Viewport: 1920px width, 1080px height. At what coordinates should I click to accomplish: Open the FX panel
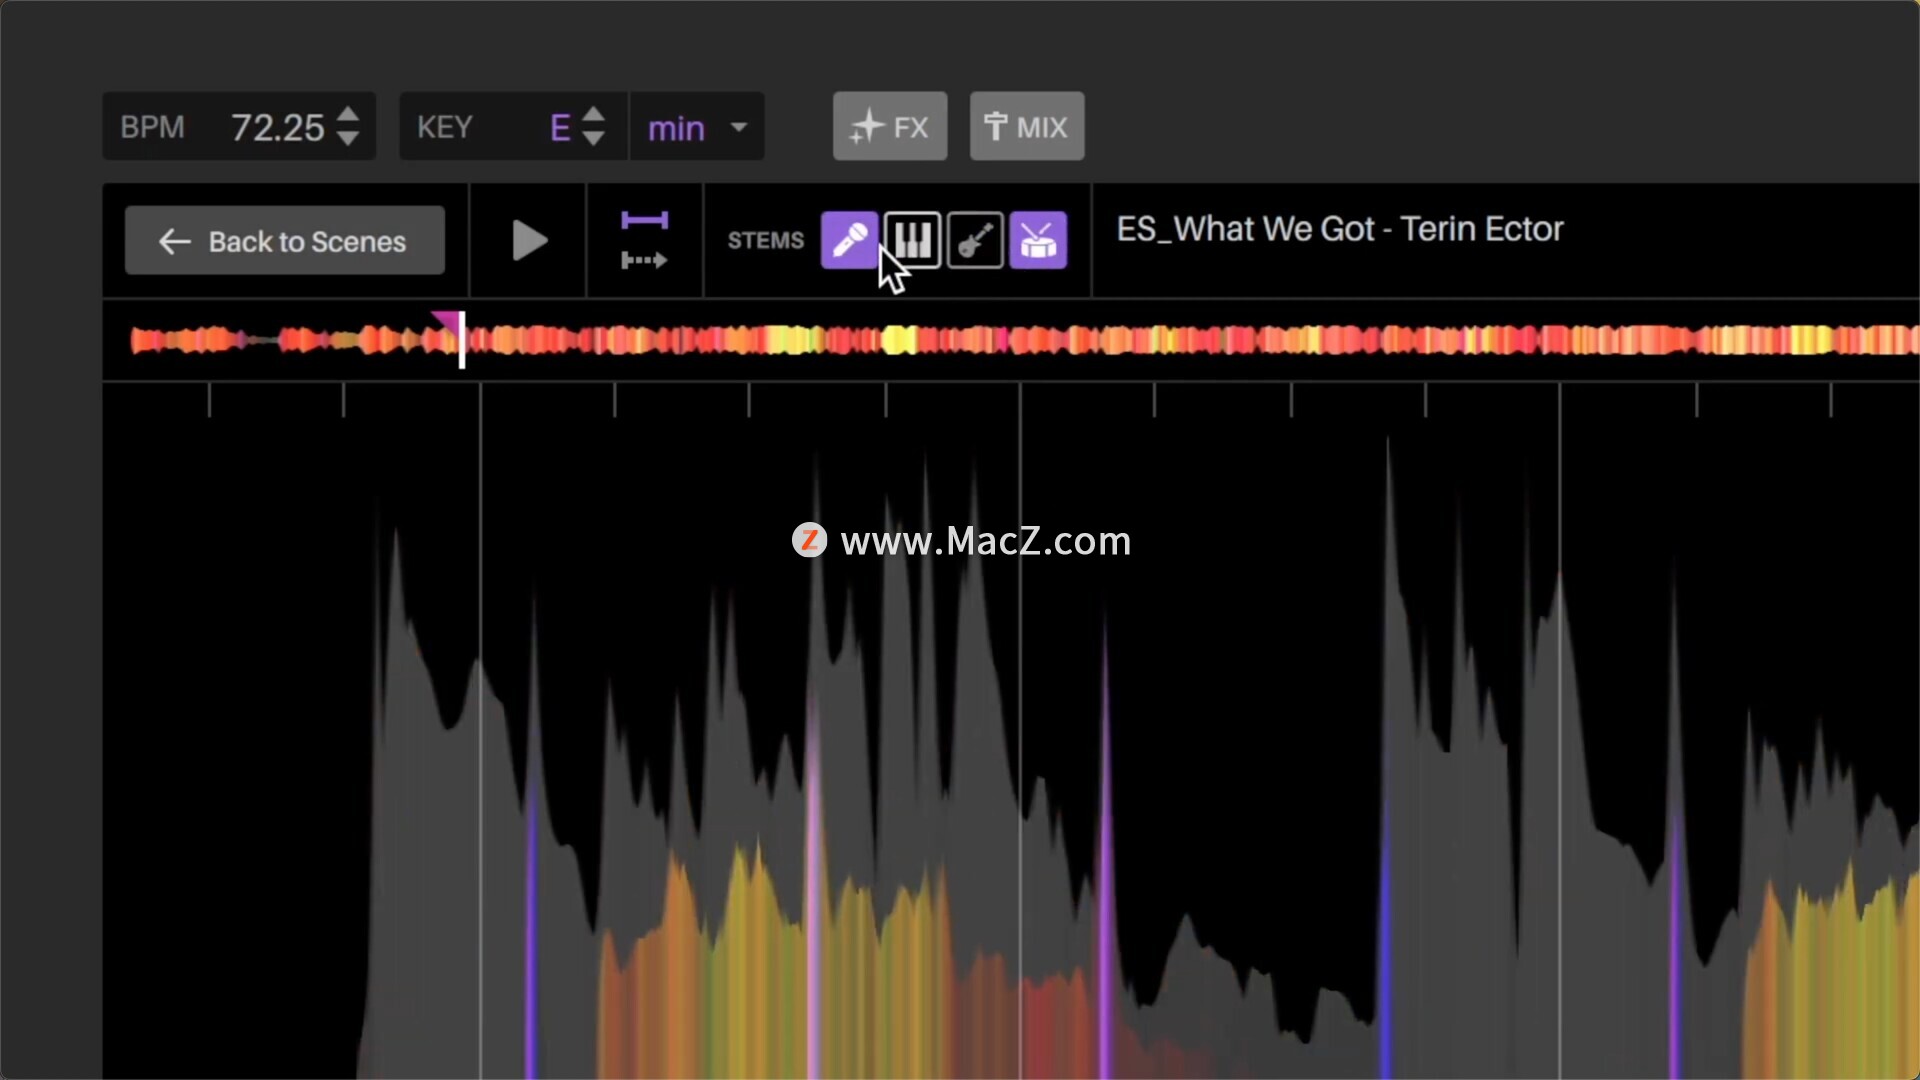890,127
